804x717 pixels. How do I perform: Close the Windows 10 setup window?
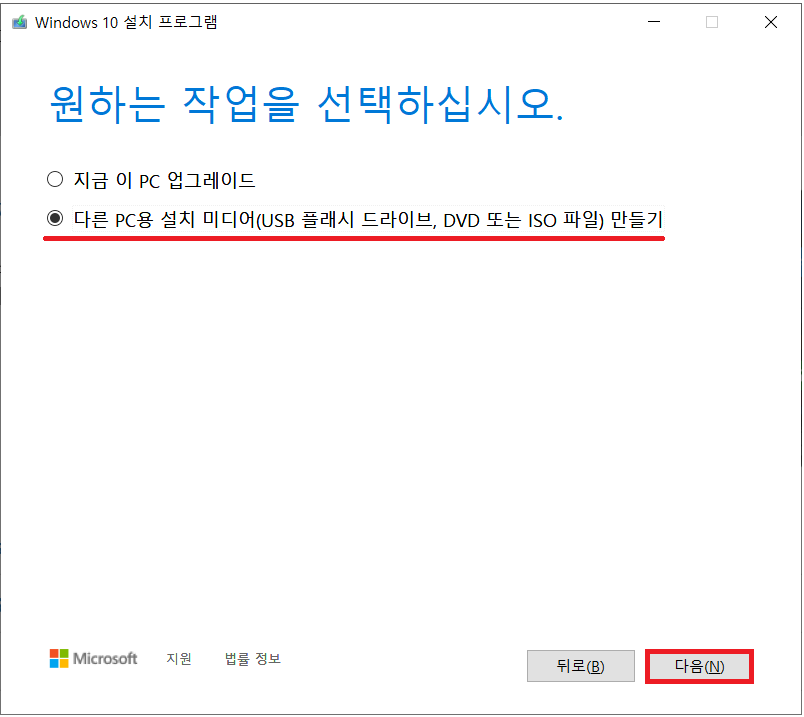[771, 22]
